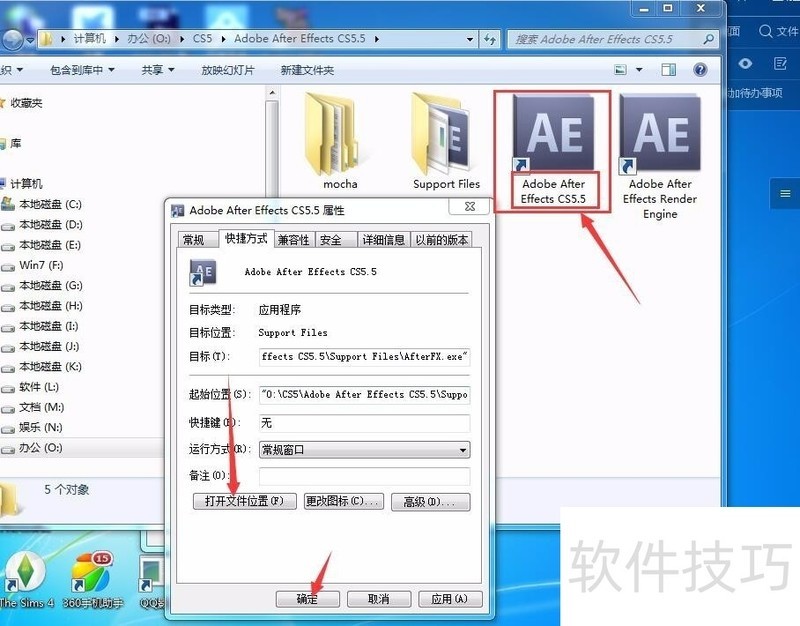Screen dimensions: 800x626
Task: Open the 运行方式 combo box
Action: [x=364, y=450]
